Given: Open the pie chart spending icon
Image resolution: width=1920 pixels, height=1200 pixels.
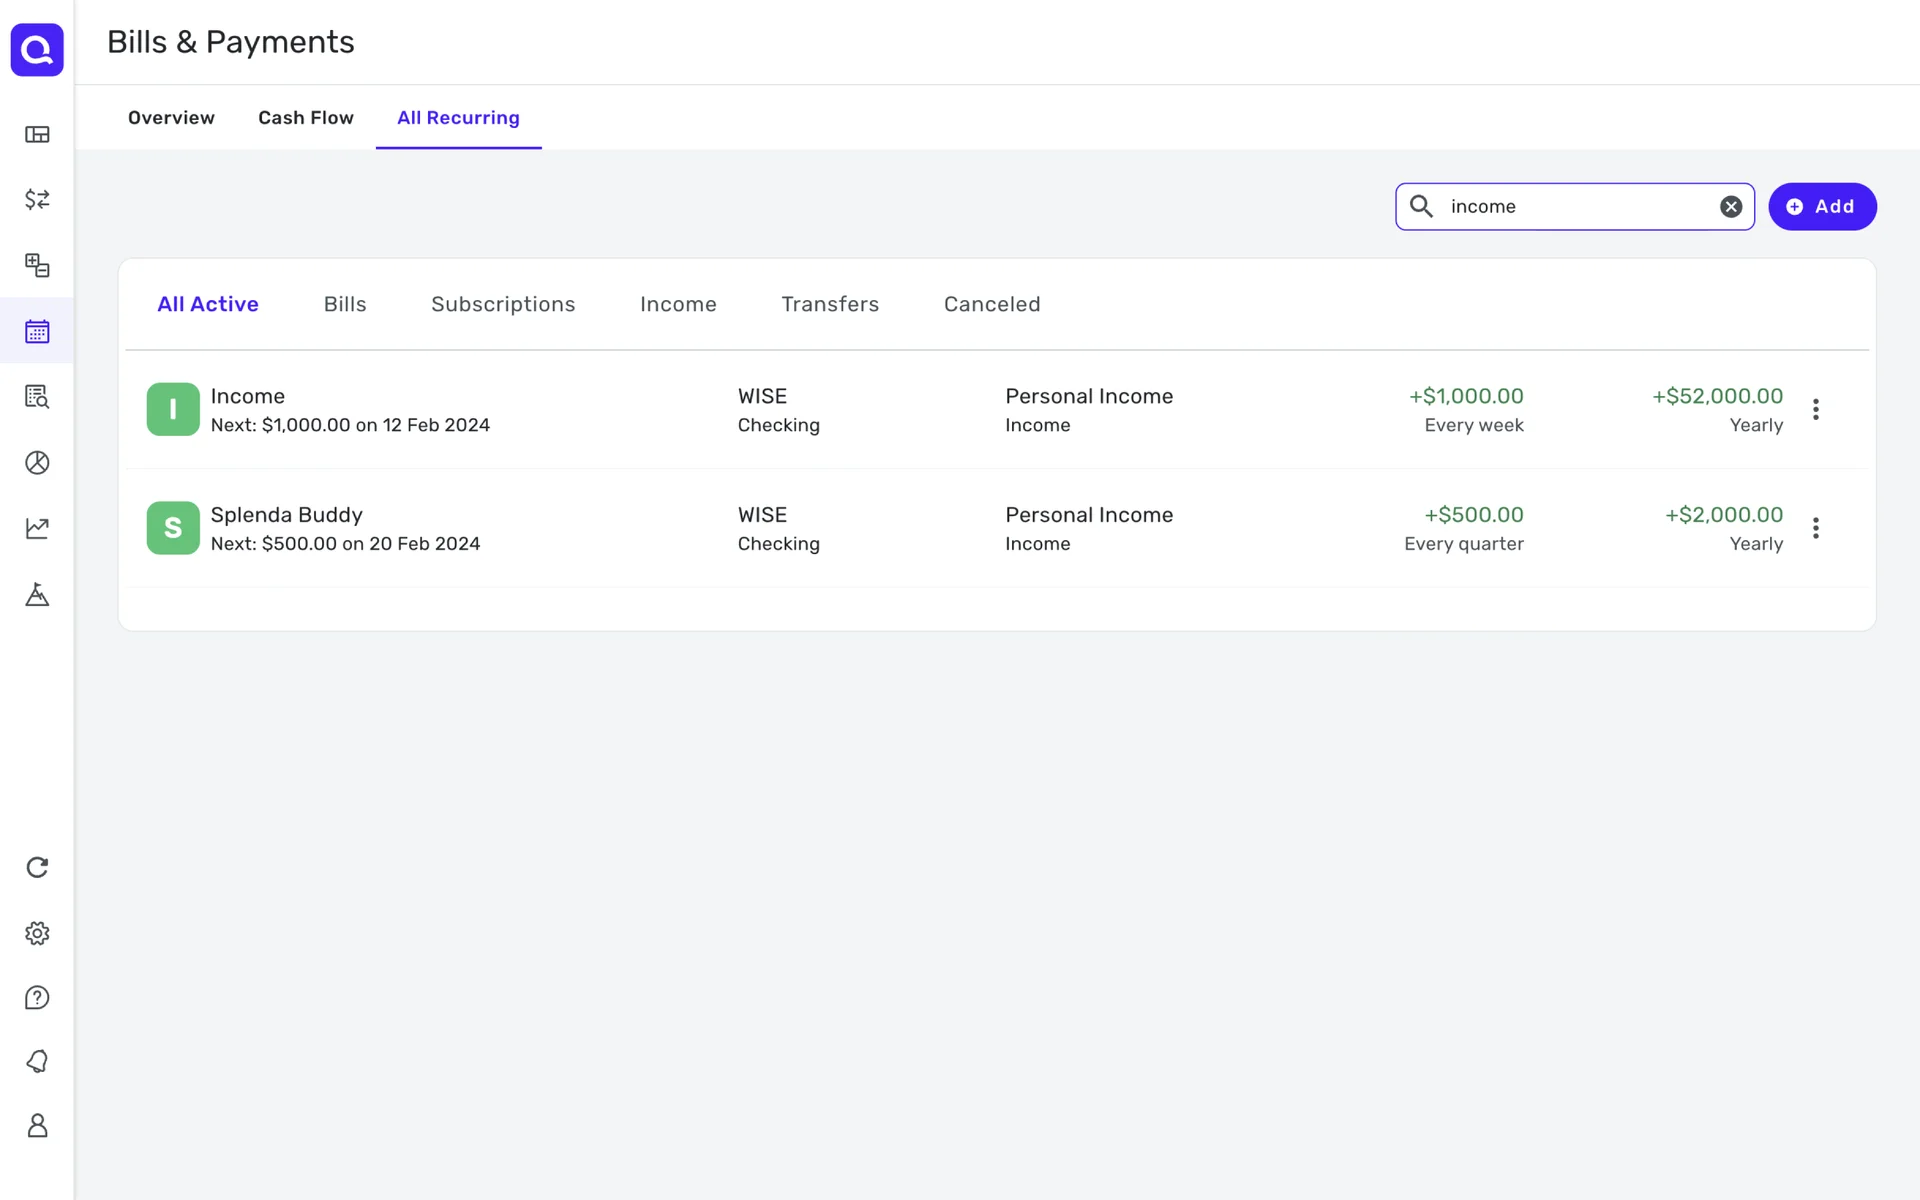Looking at the screenshot, I should click(x=37, y=462).
